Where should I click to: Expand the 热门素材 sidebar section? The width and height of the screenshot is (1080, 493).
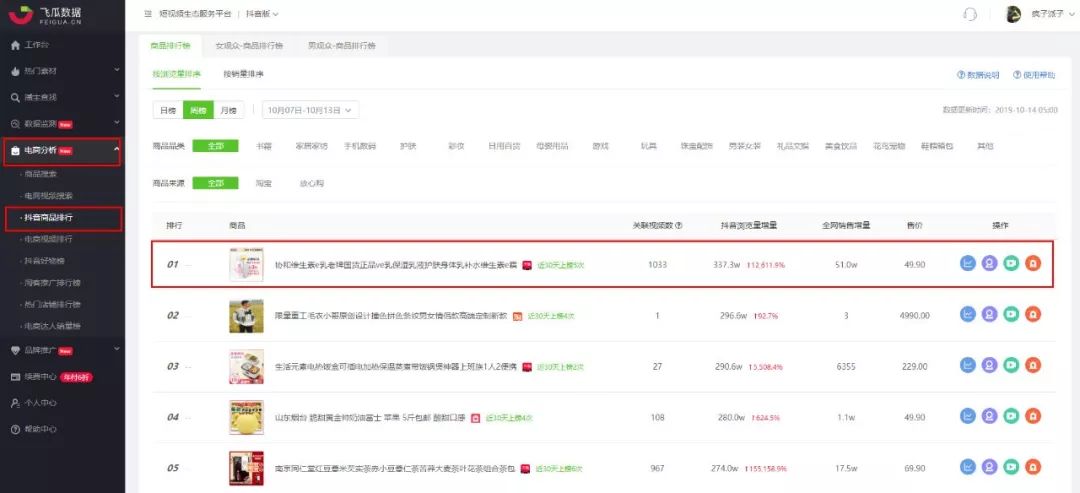[62, 71]
